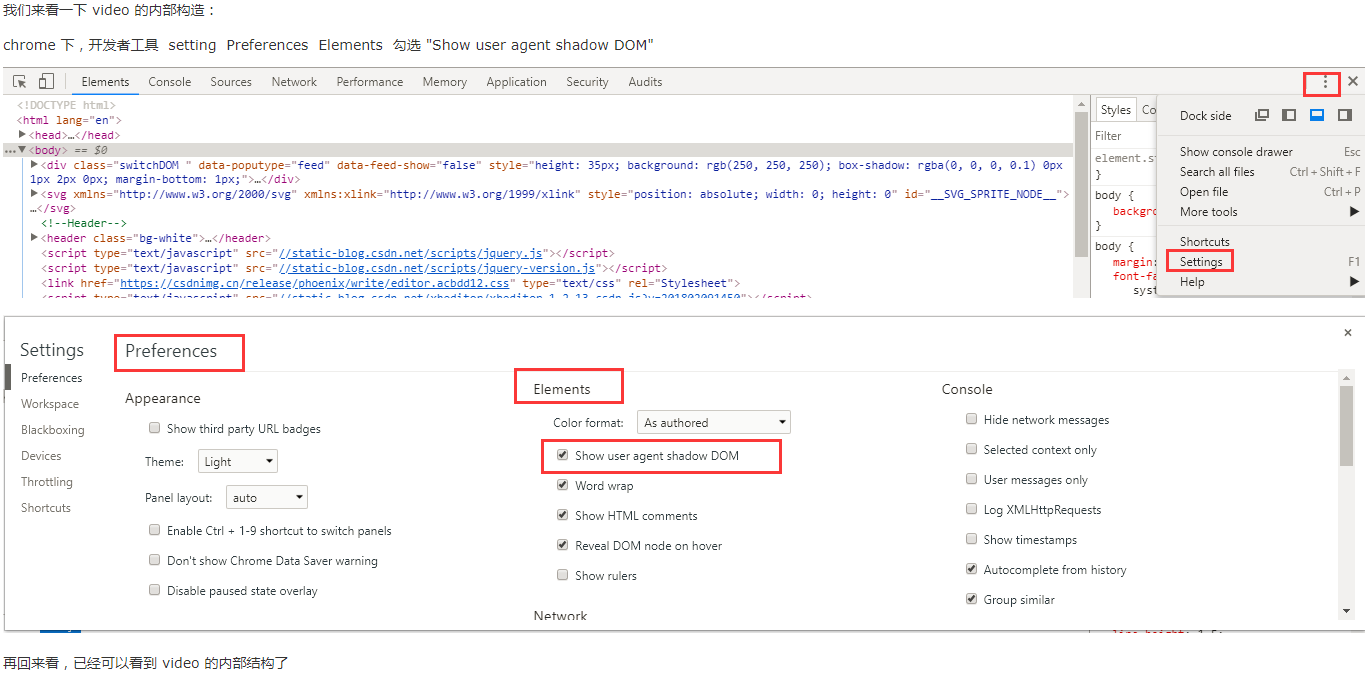Open the More tools submenu arrow
Screen dimensions: 1365x673
pyautogui.click(x=1354, y=212)
